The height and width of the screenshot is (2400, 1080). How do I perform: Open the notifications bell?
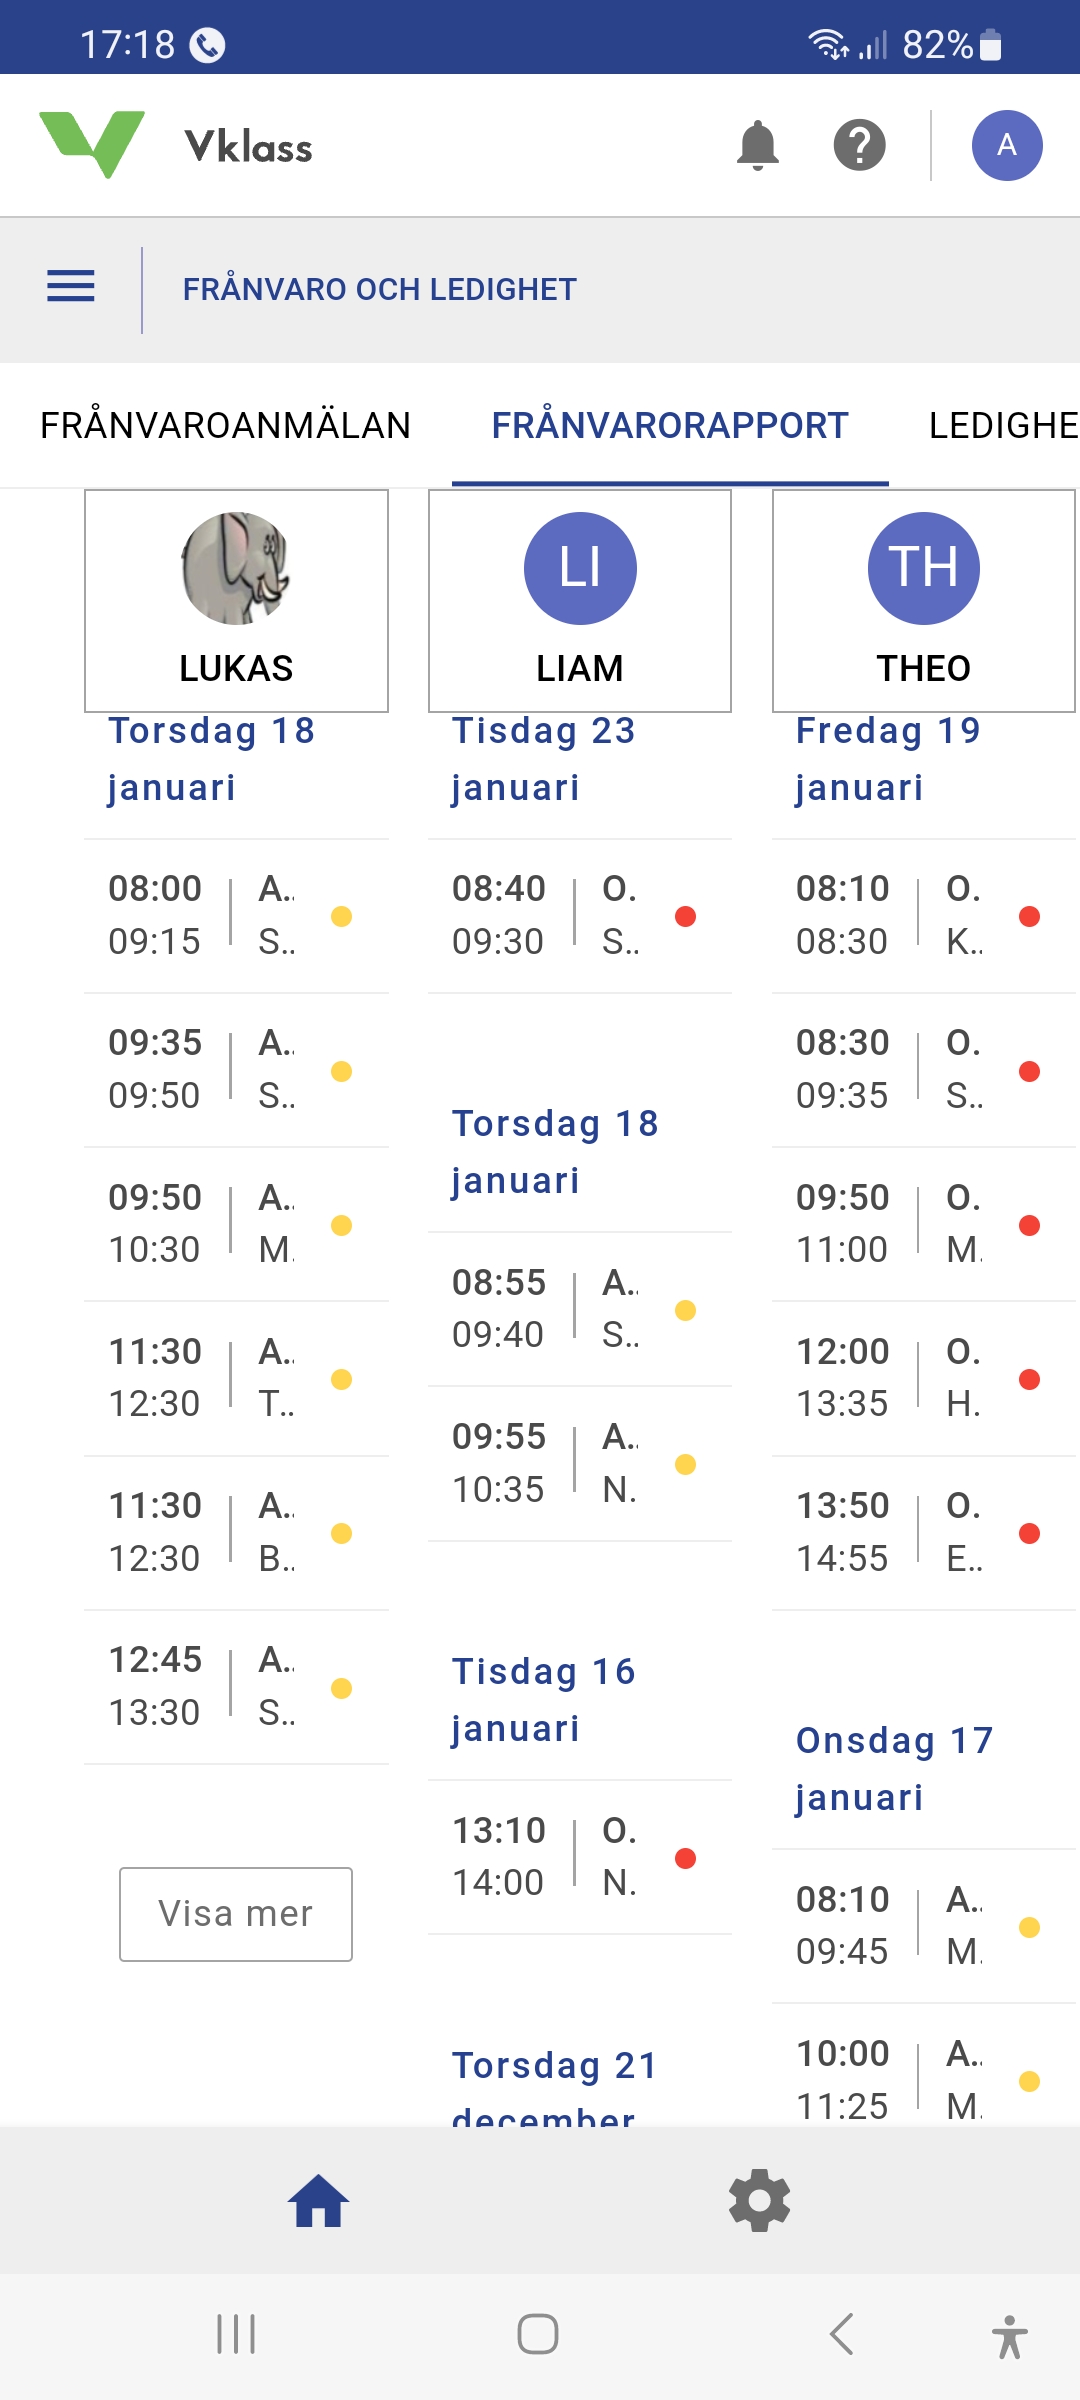pyautogui.click(x=757, y=146)
